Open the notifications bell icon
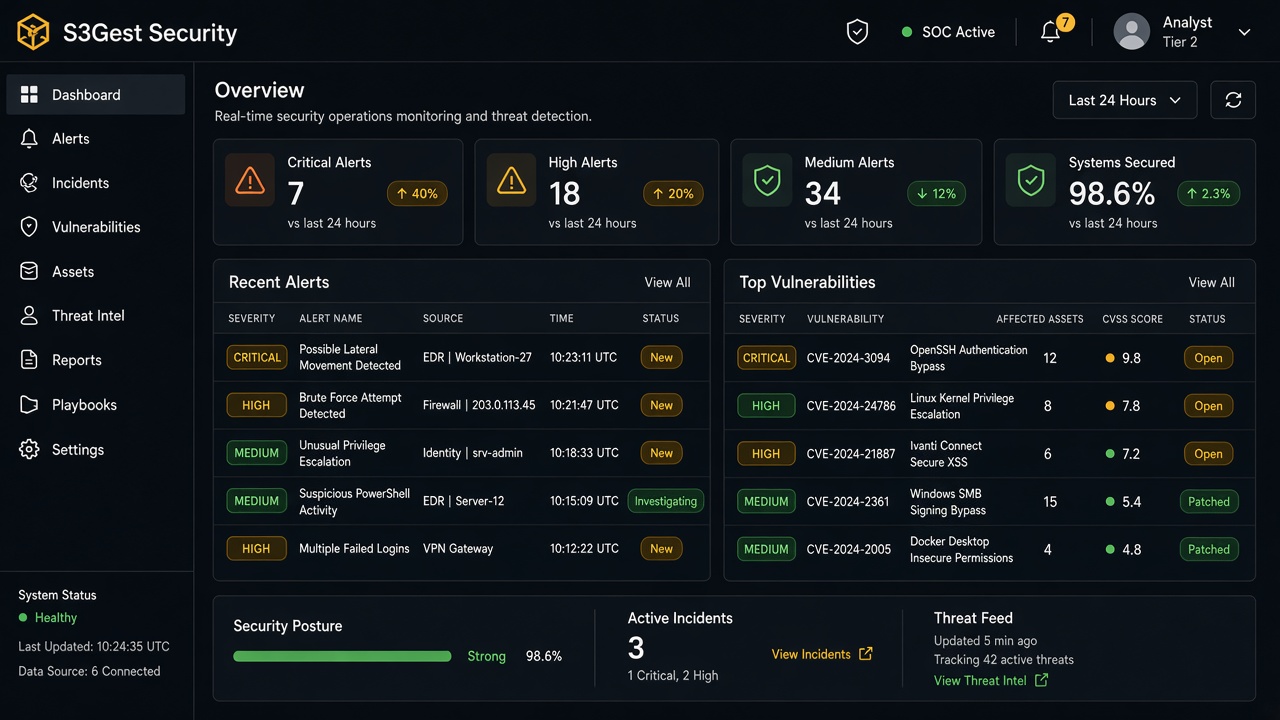Image resolution: width=1280 pixels, height=720 pixels. (1050, 32)
